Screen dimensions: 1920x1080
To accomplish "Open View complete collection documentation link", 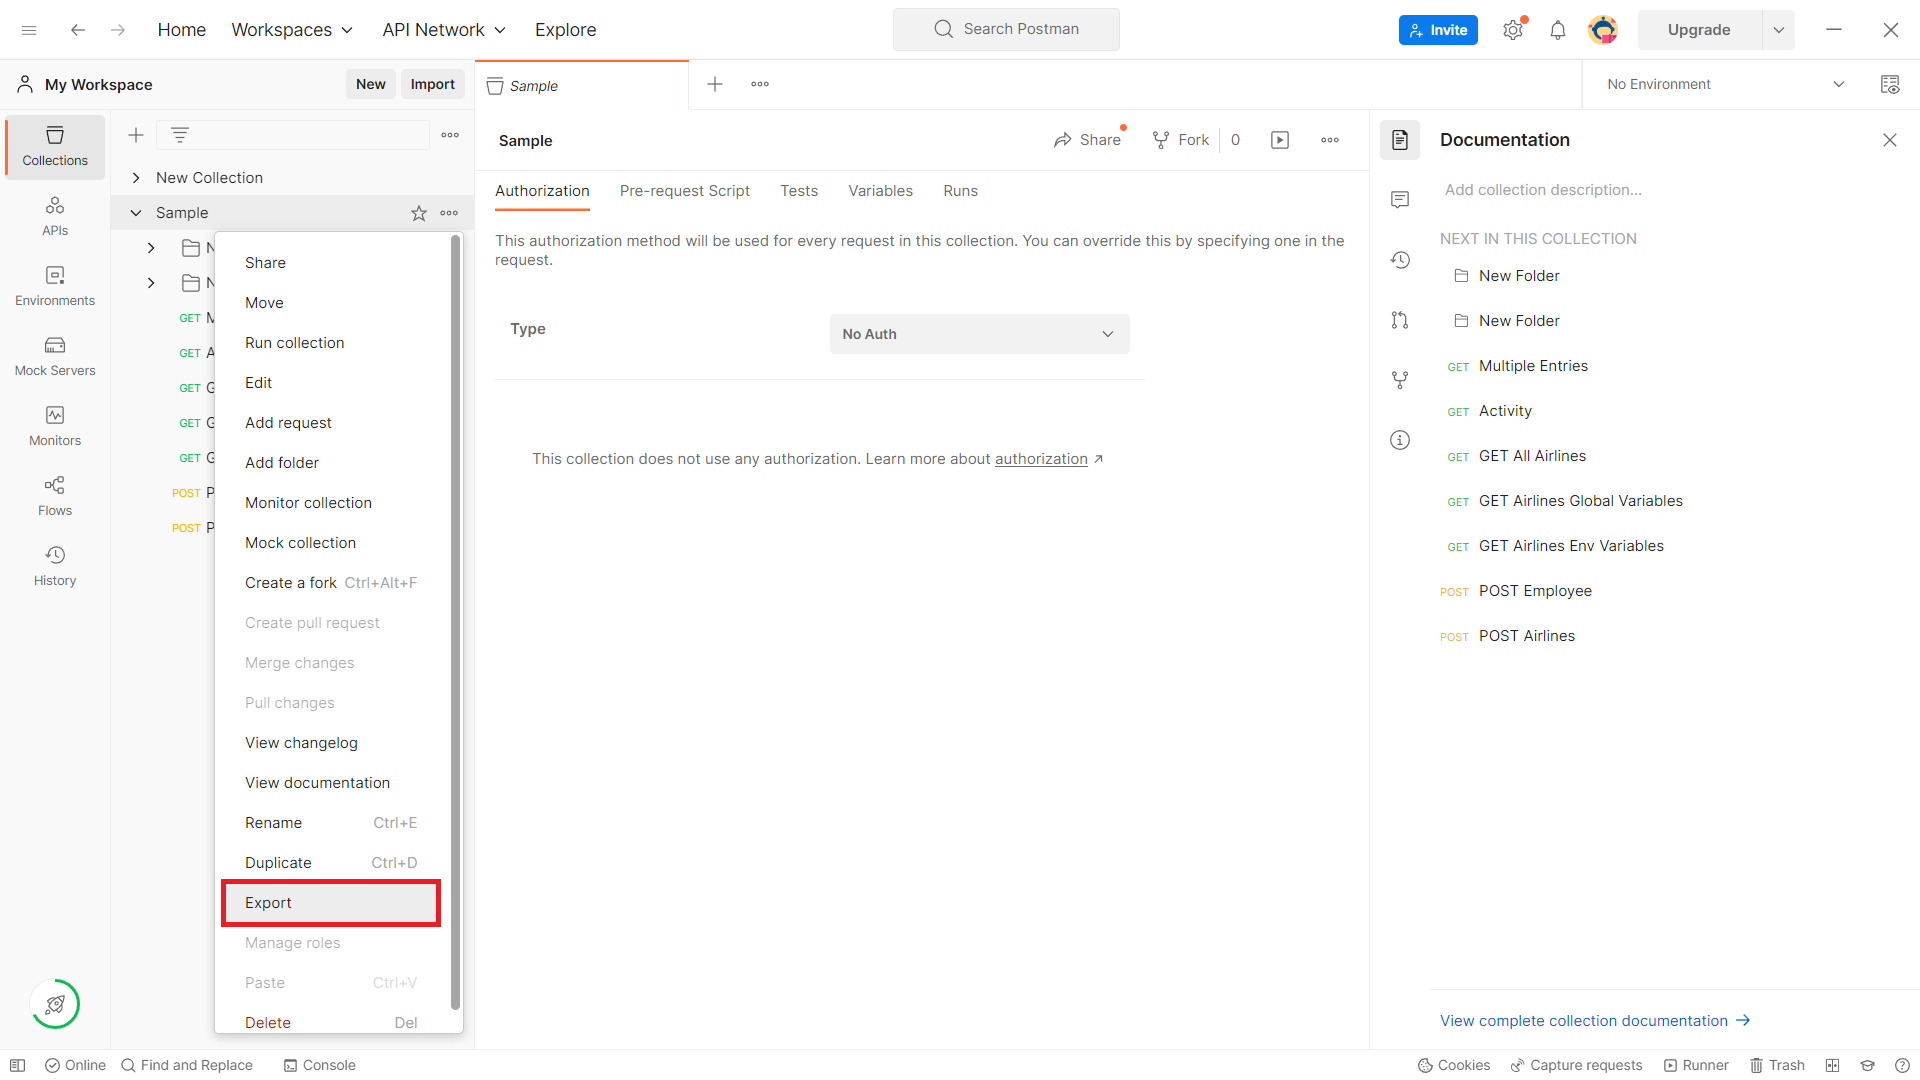I will [x=1595, y=1021].
